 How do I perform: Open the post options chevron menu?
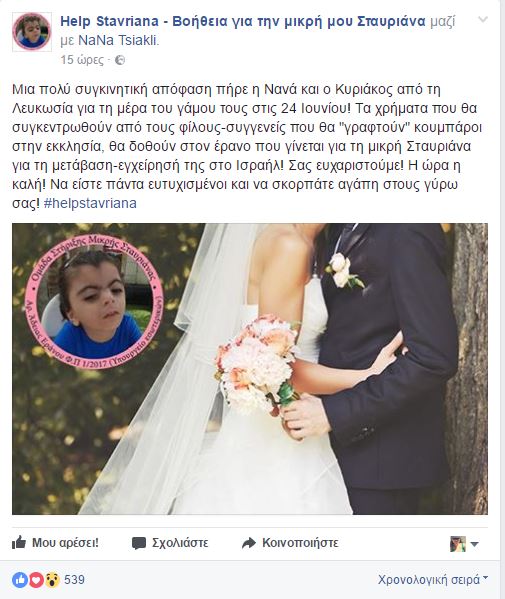[483, 19]
